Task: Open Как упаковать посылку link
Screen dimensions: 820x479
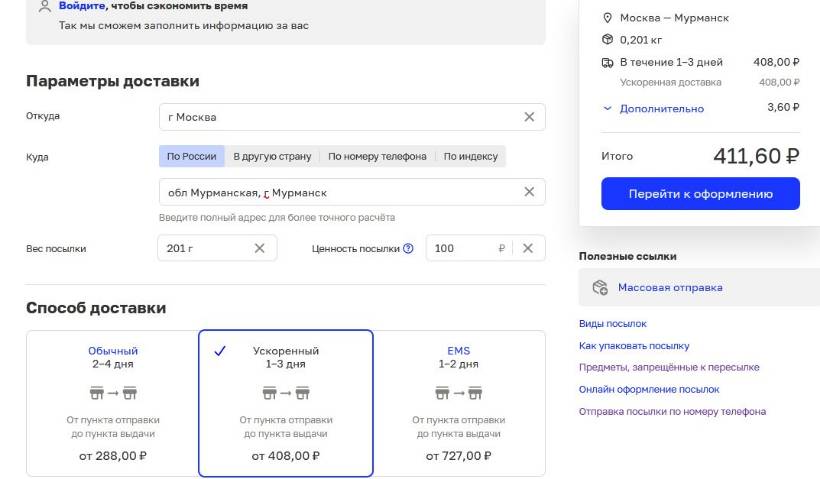Action: click(634, 346)
